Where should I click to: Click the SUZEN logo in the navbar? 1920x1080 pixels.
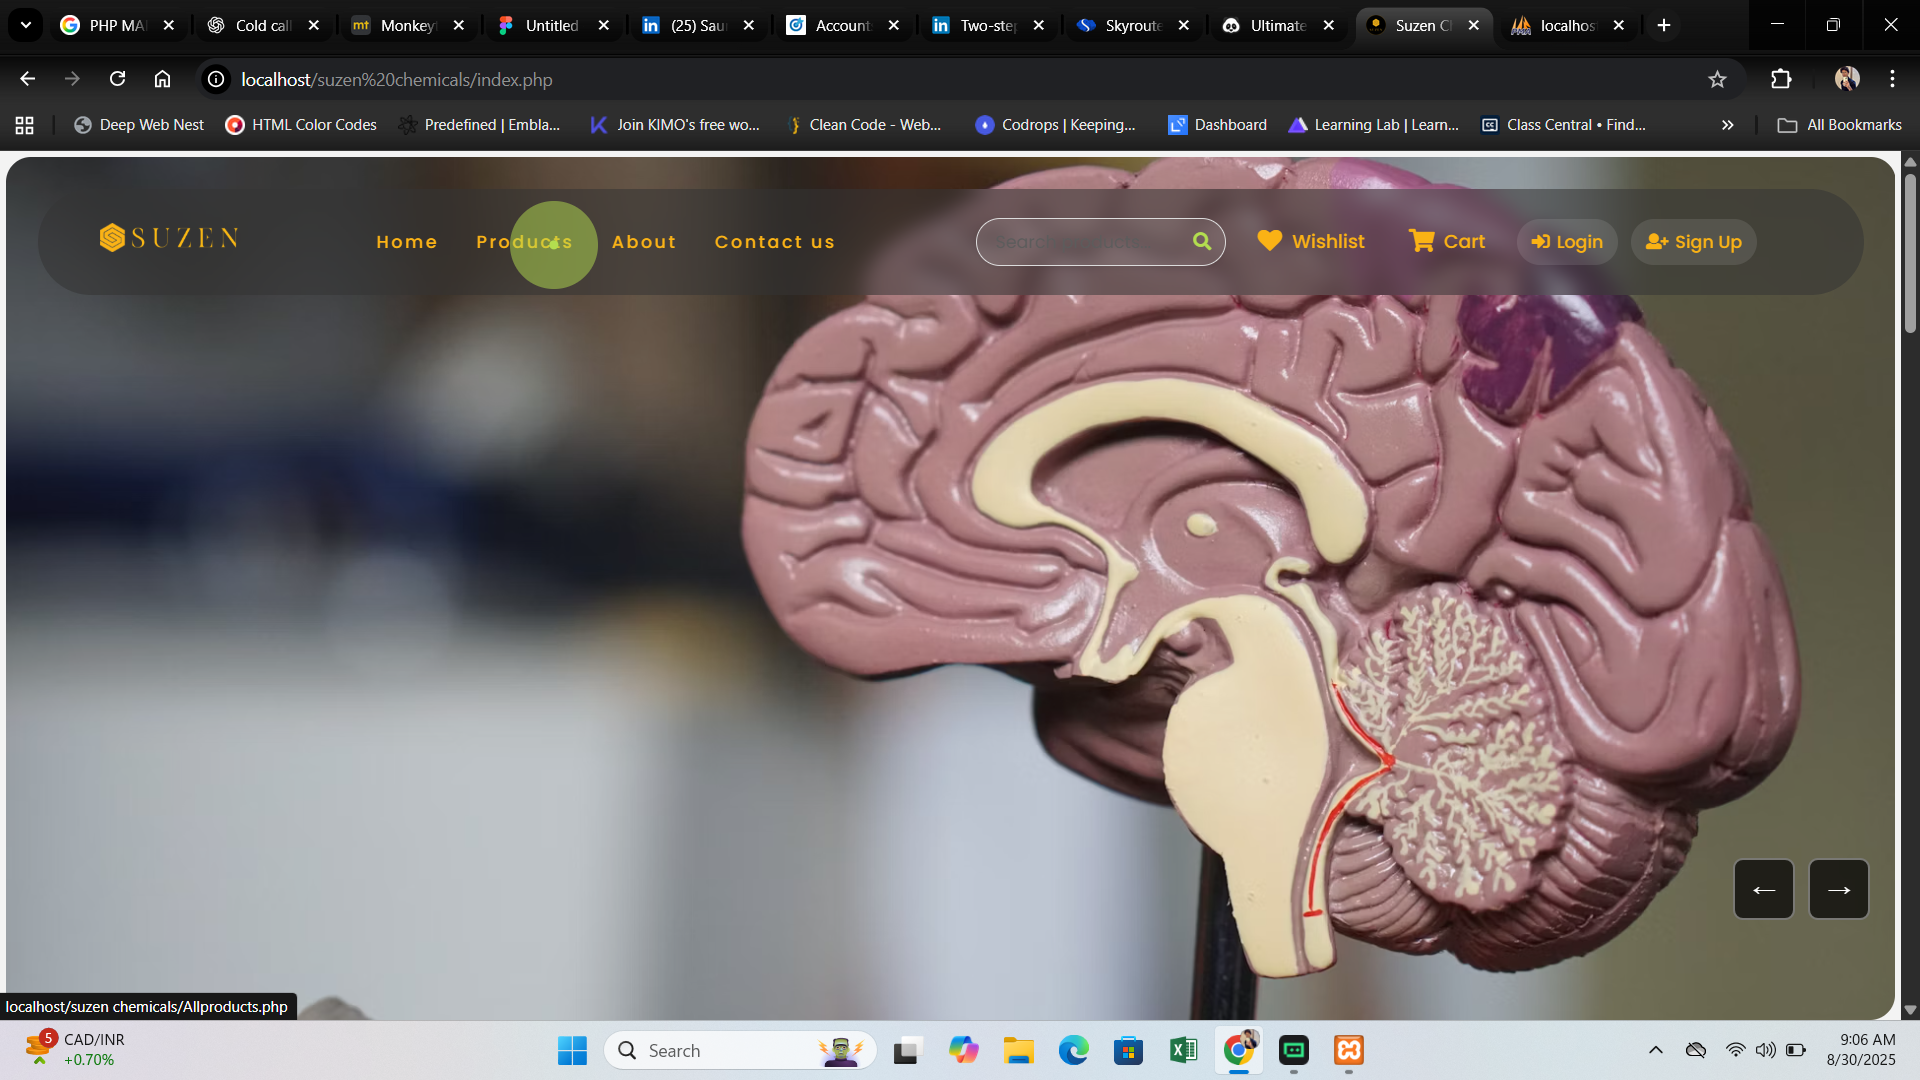pyautogui.click(x=169, y=238)
